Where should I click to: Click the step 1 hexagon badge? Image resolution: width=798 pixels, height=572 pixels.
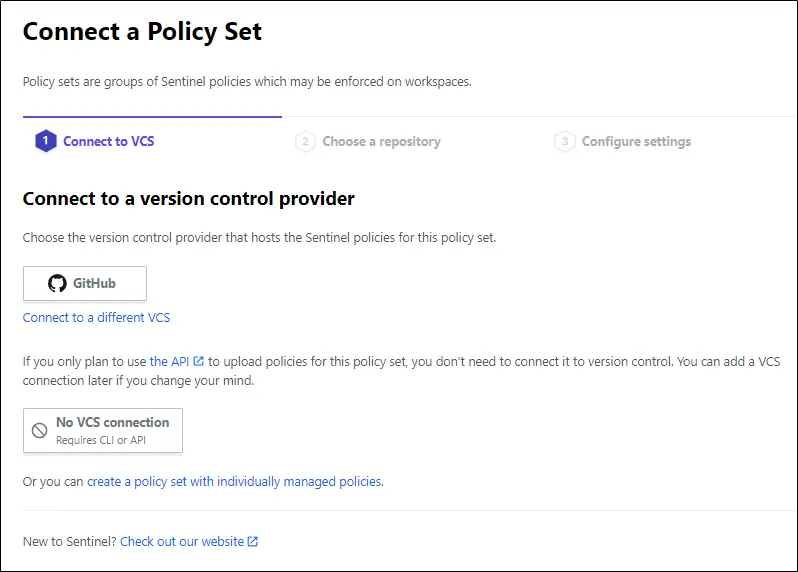45,142
